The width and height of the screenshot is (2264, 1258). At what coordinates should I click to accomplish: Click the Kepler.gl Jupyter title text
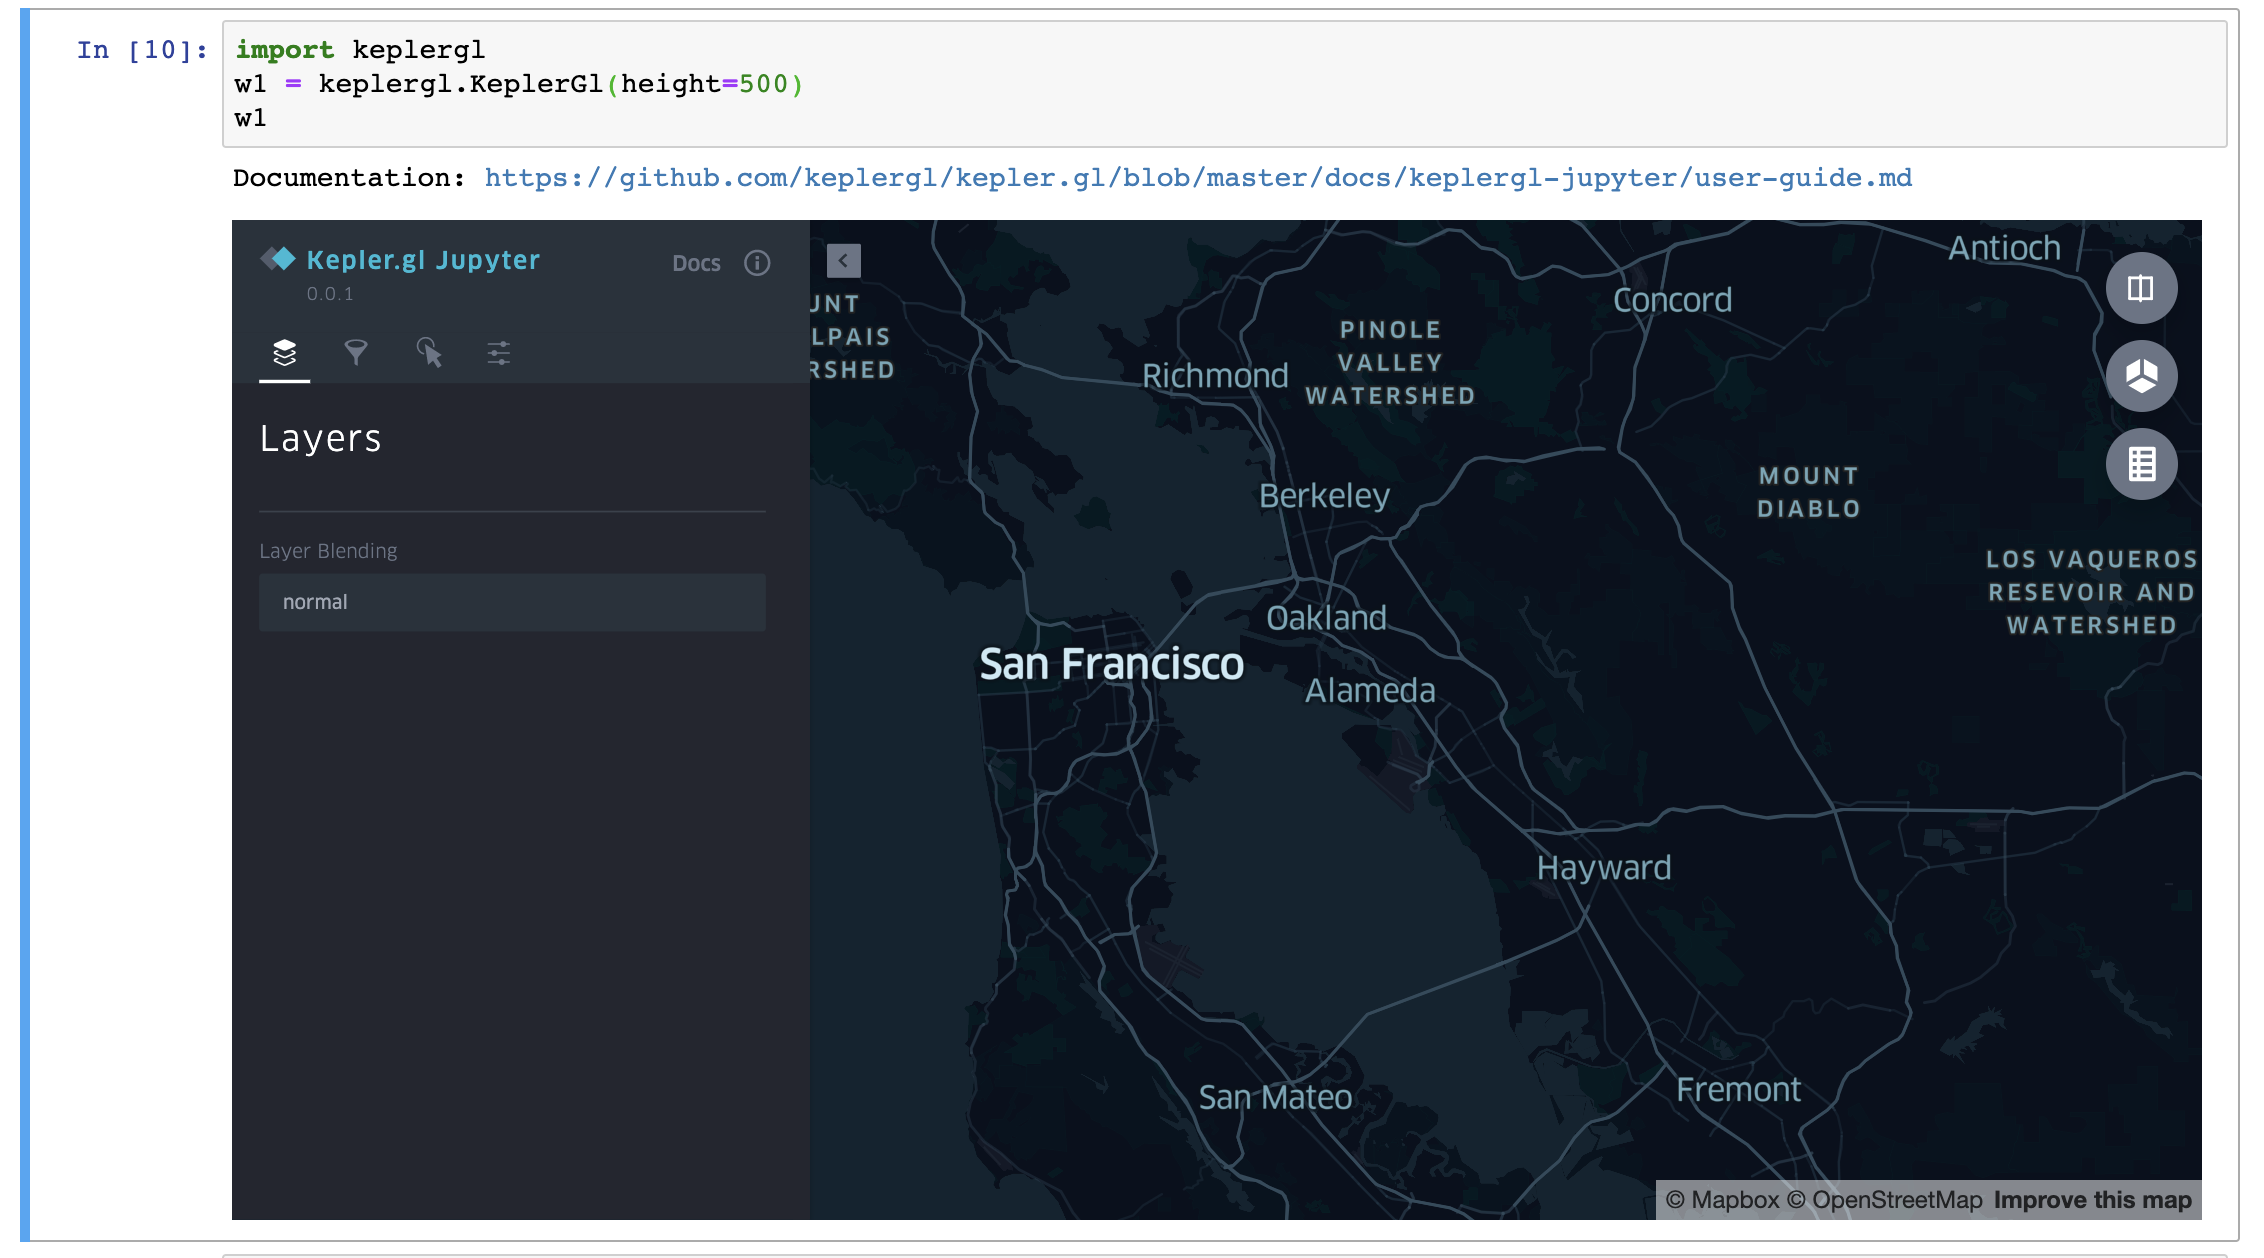click(x=423, y=260)
